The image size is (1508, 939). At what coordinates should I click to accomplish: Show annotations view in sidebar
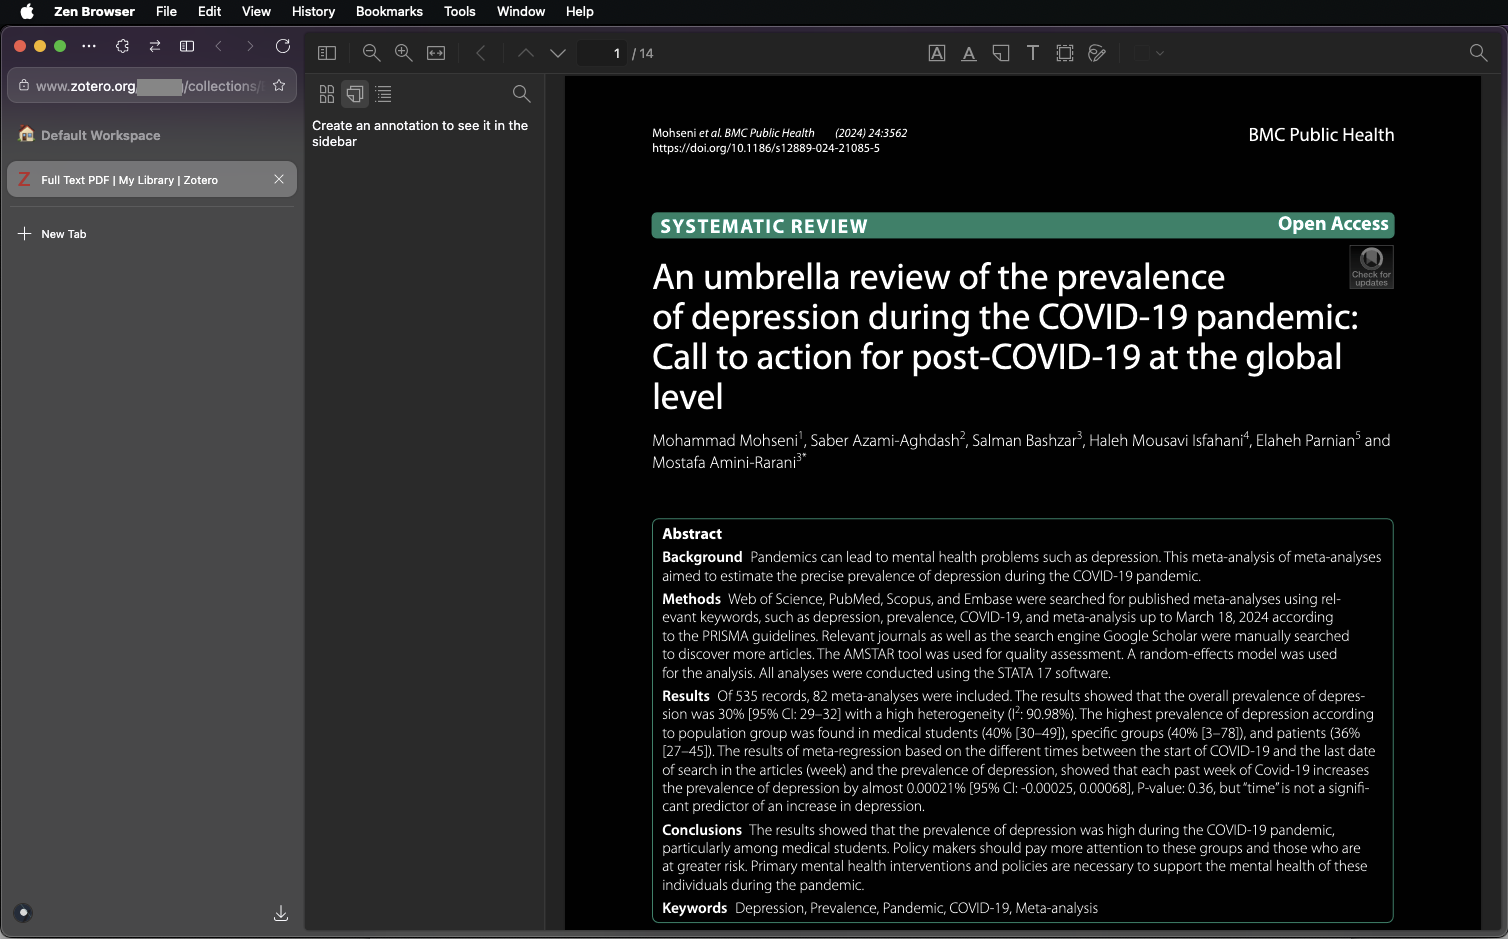(355, 94)
